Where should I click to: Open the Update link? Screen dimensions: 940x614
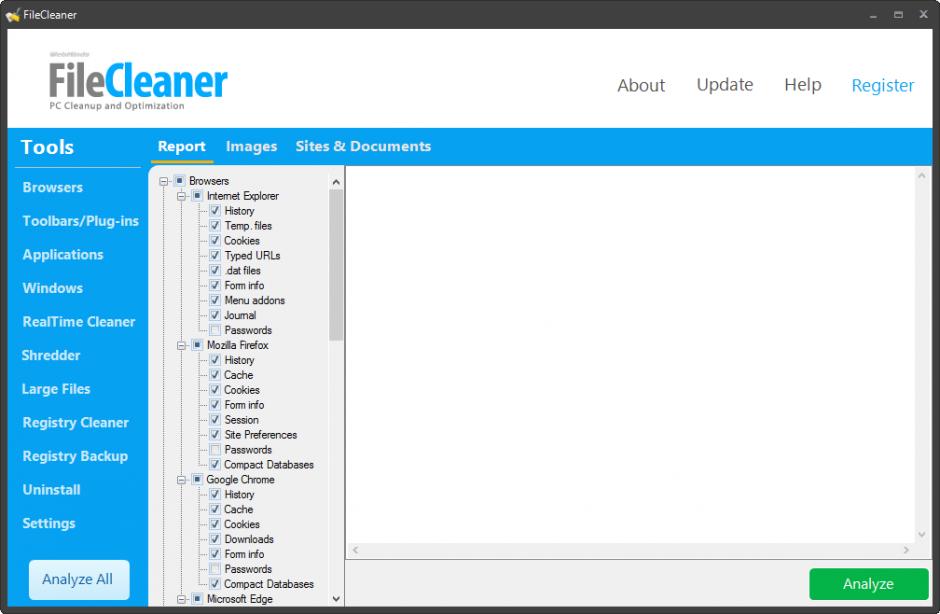(724, 85)
